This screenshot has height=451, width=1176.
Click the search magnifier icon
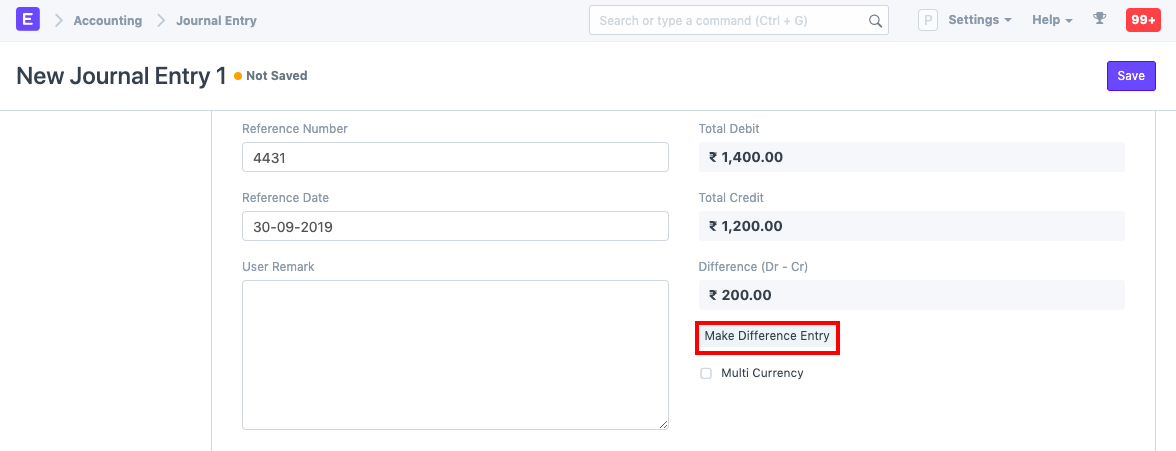875,21
